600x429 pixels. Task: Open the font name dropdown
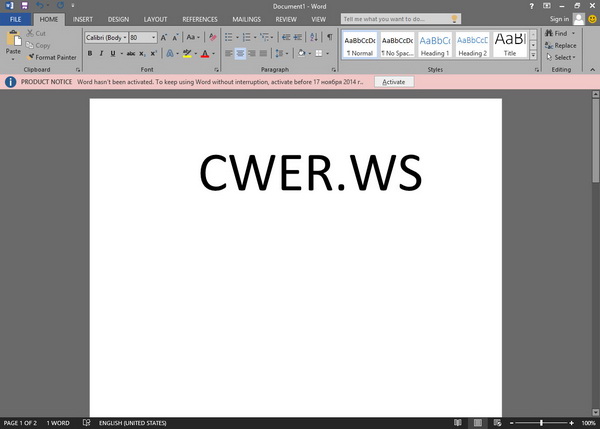click(125, 38)
